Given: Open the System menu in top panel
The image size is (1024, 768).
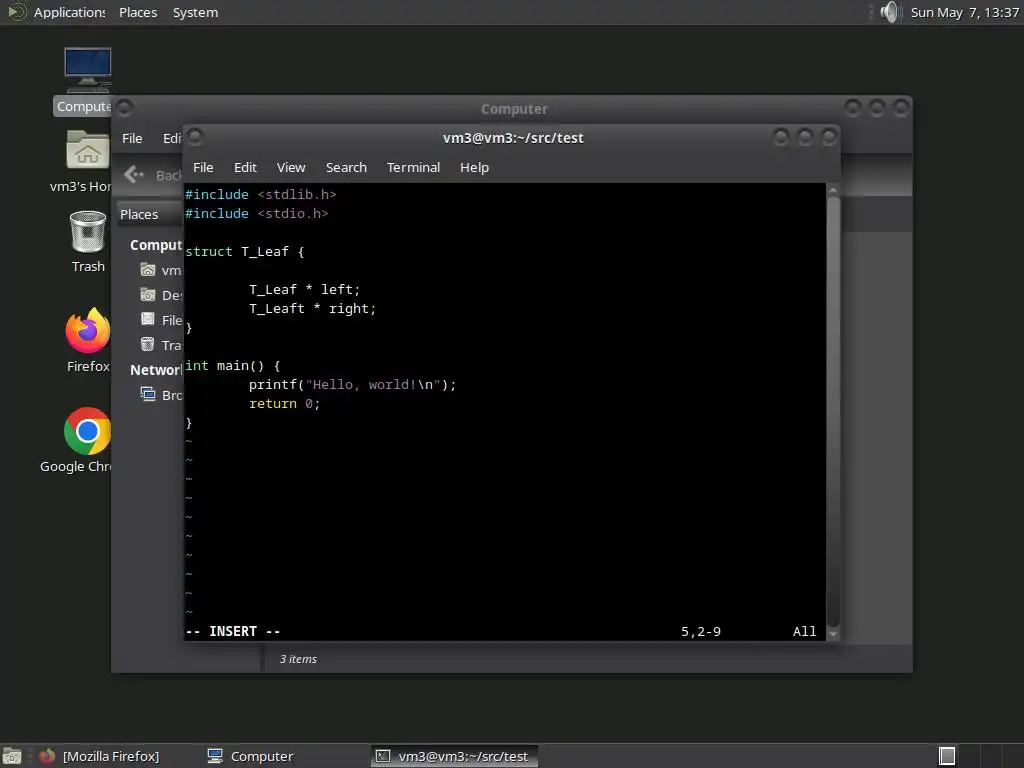Looking at the screenshot, I should pyautogui.click(x=195, y=12).
